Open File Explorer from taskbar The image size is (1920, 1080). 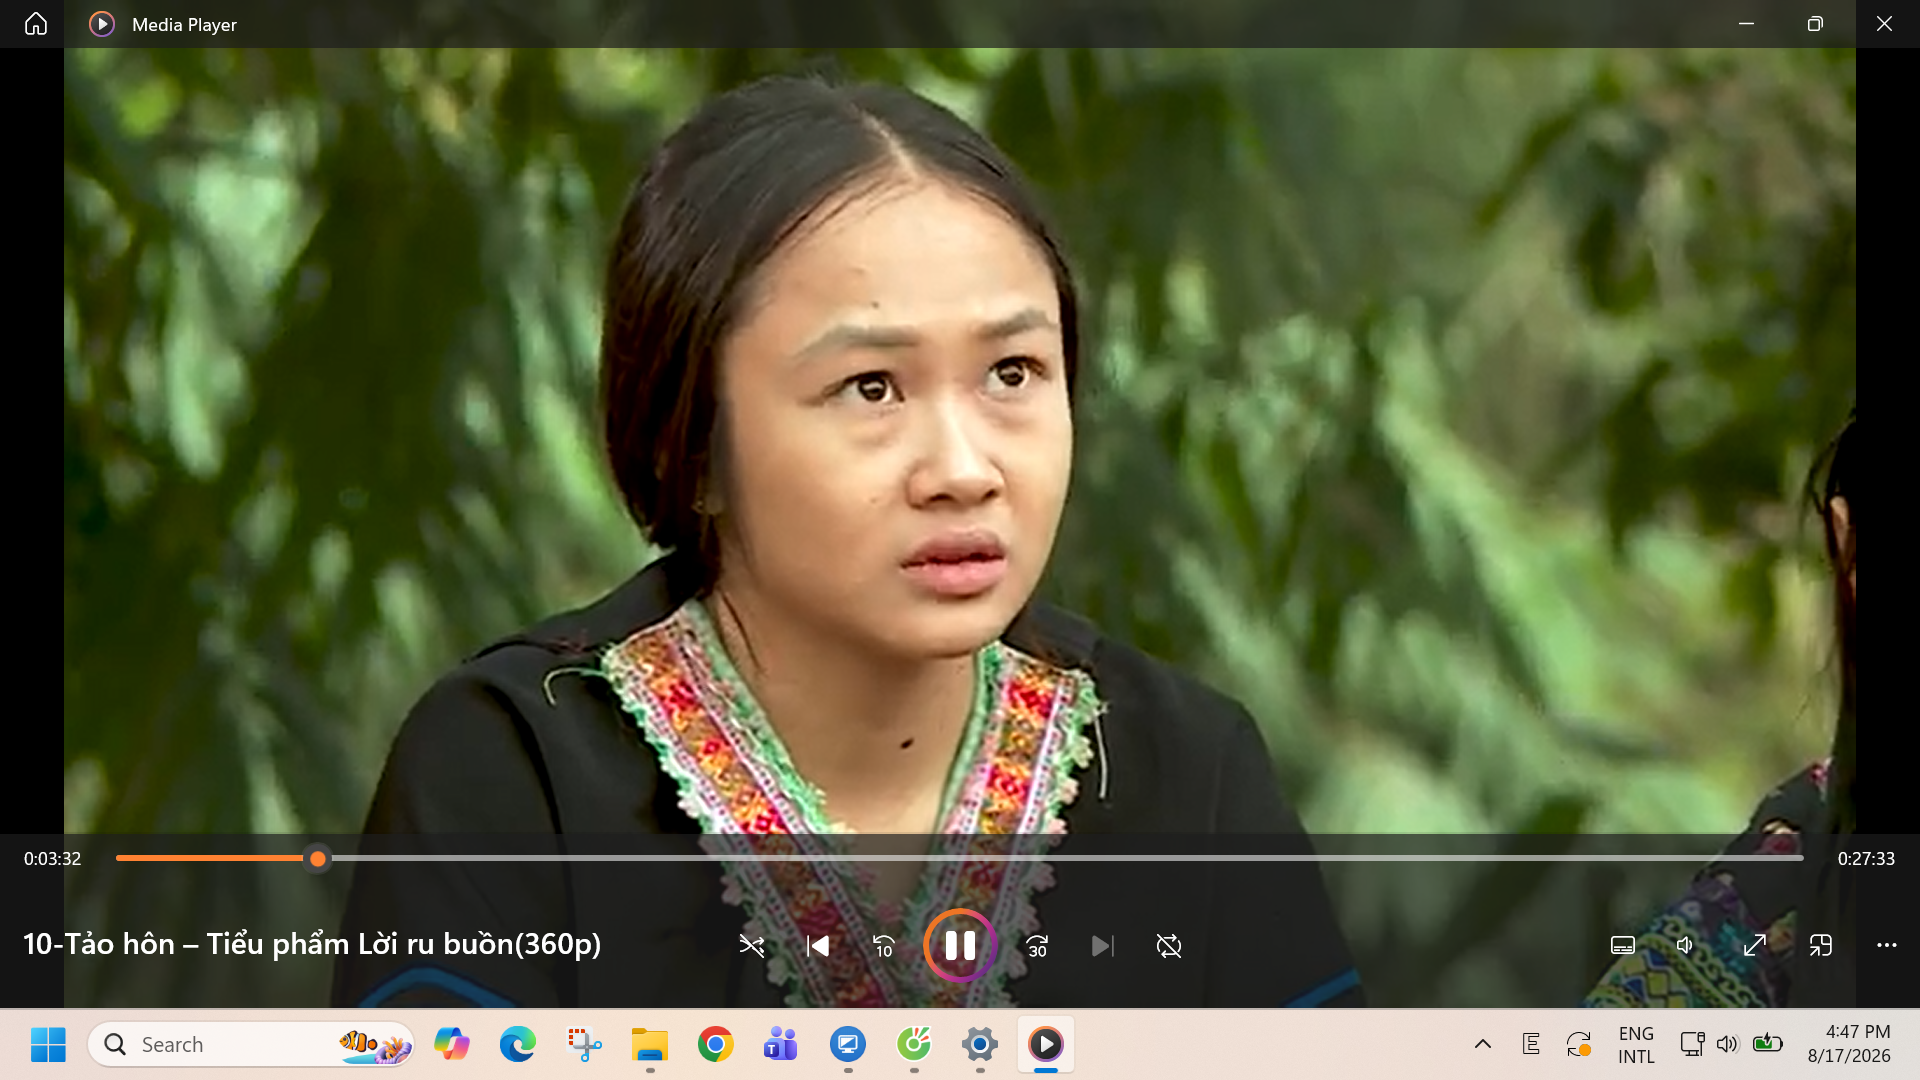point(650,1044)
